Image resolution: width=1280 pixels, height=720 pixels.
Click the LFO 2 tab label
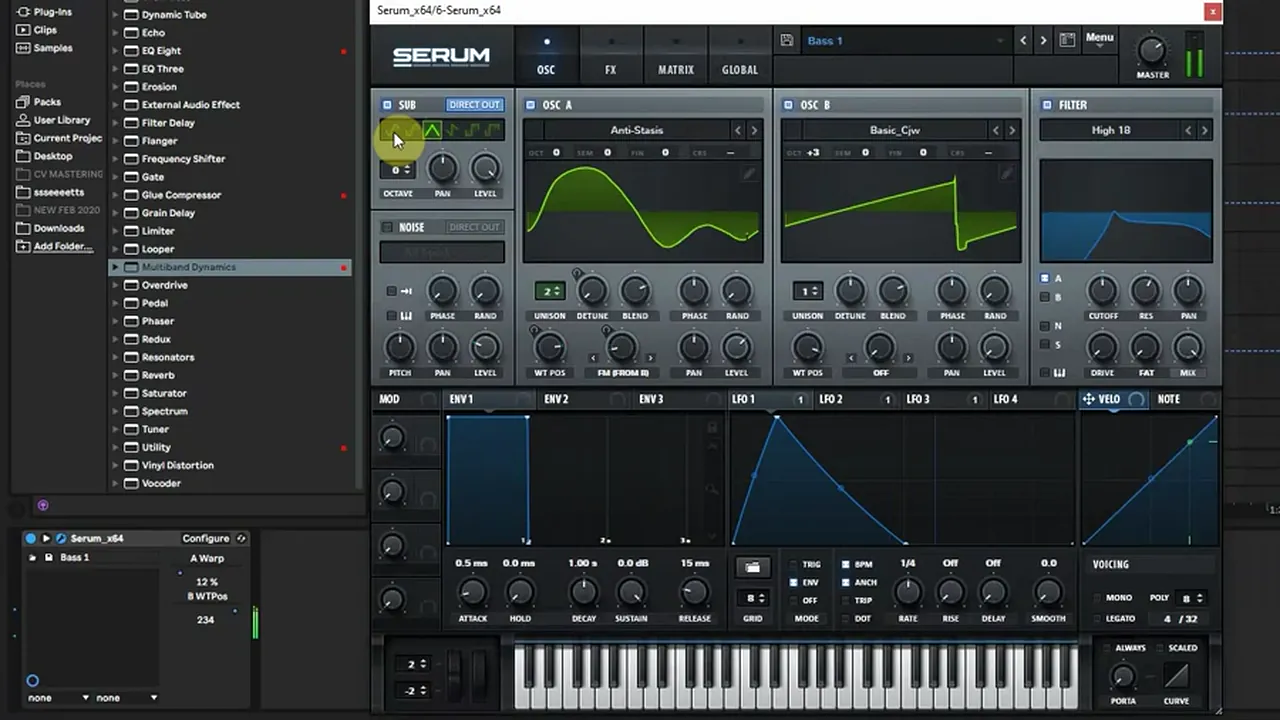pos(831,399)
